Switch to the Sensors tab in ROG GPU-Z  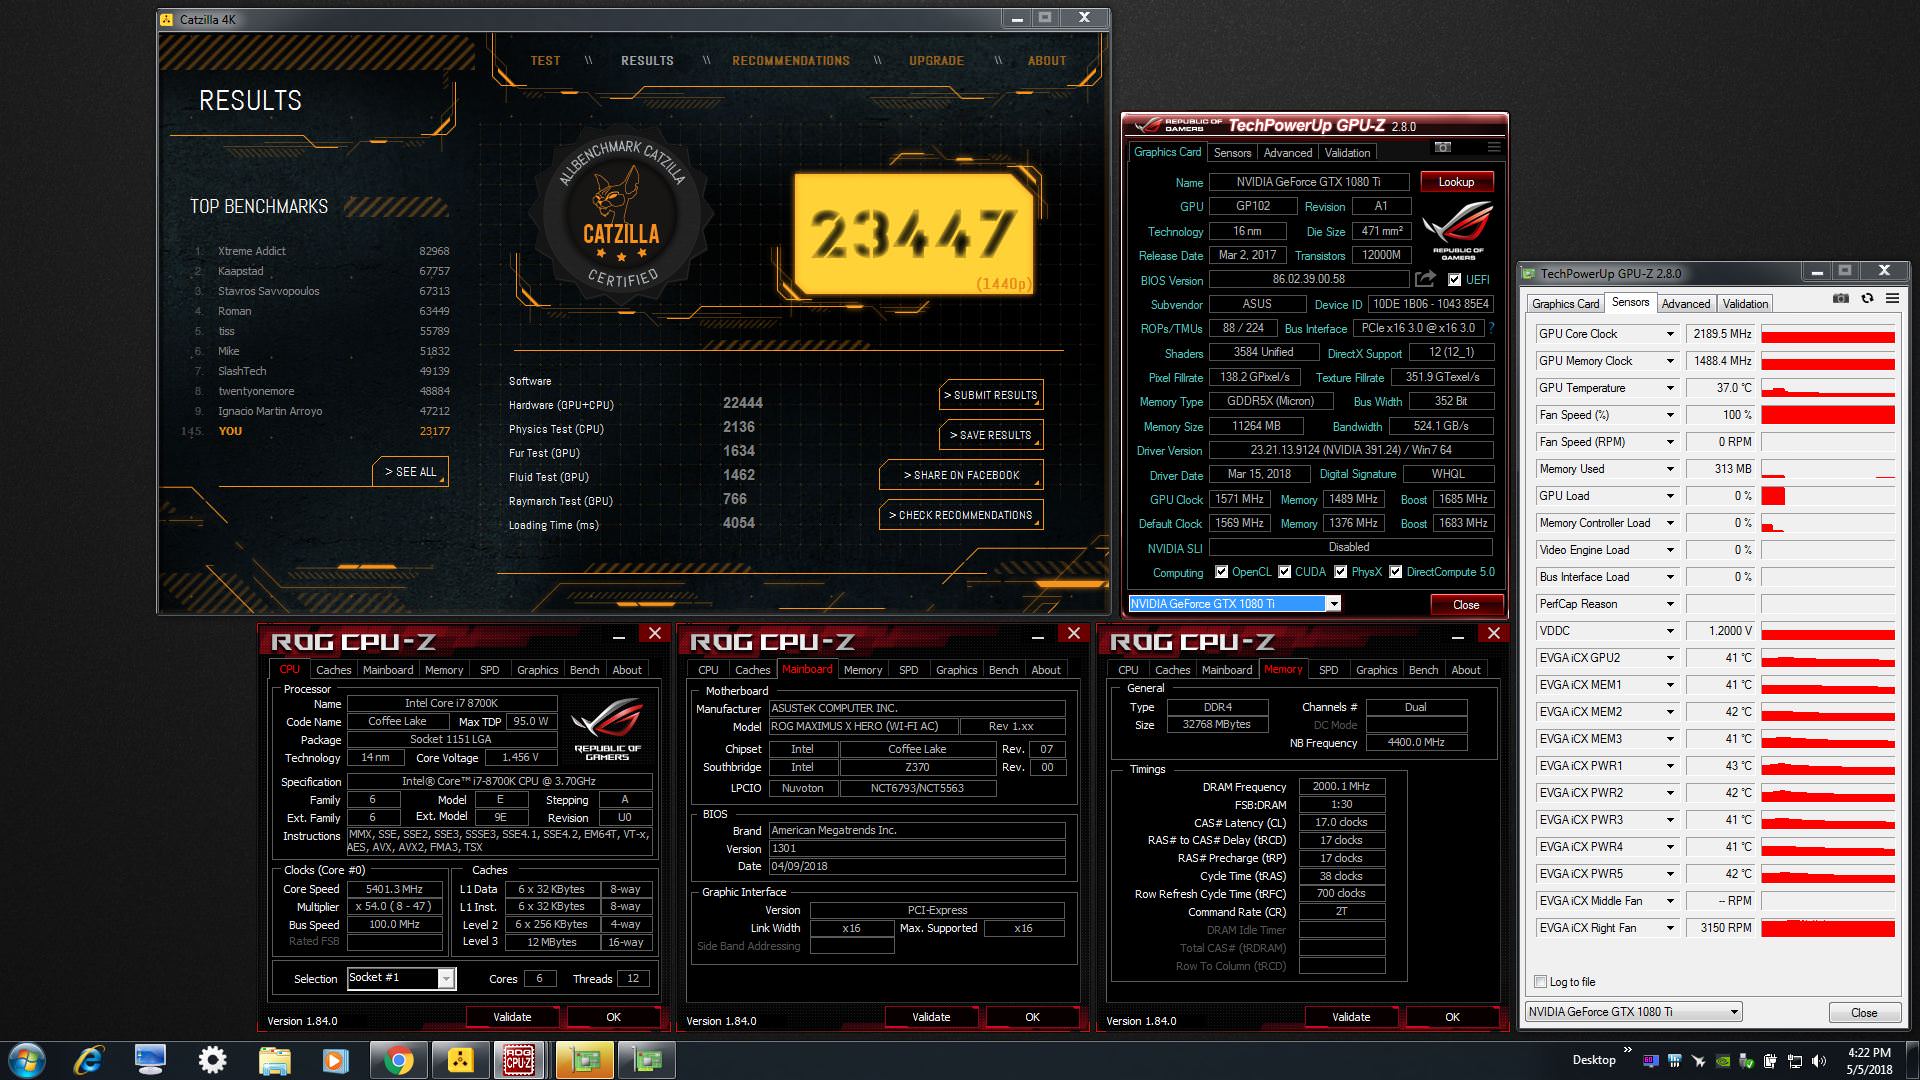[1232, 153]
